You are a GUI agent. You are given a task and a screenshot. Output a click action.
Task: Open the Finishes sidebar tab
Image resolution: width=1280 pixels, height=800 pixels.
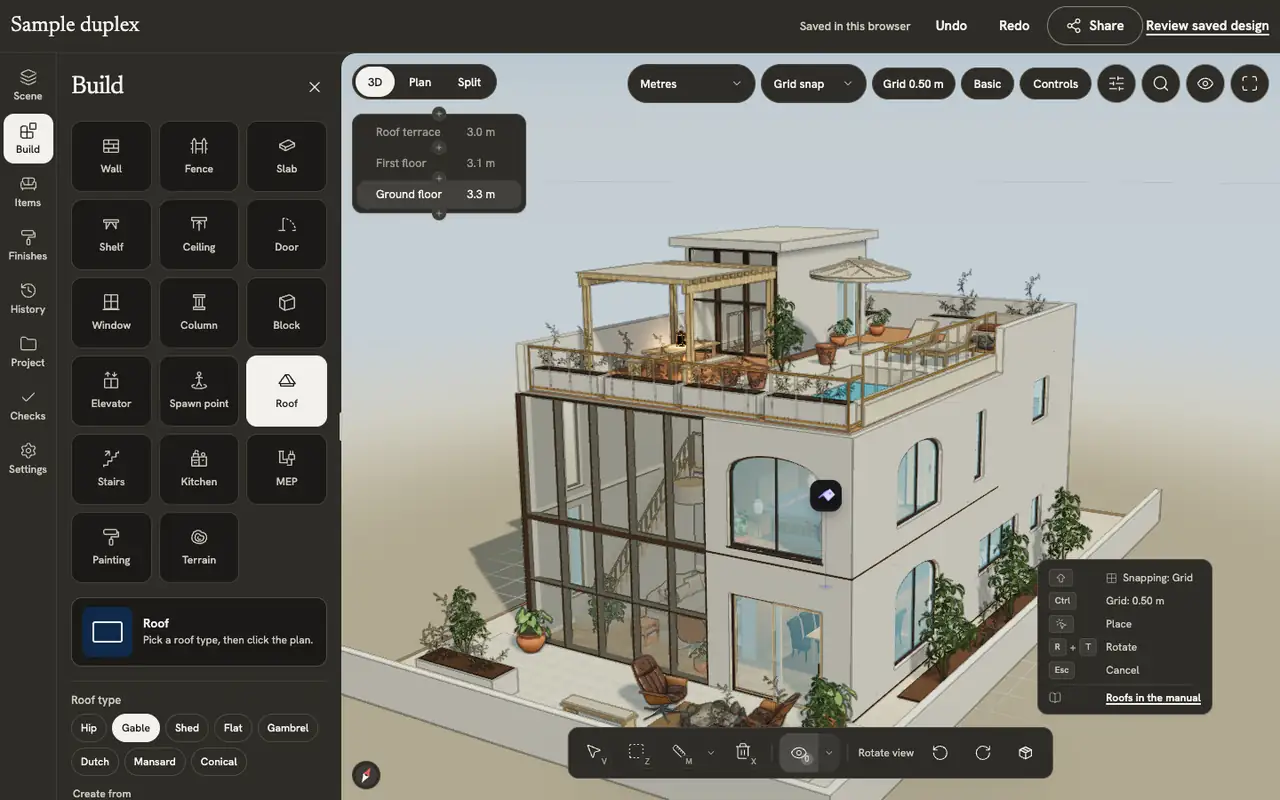[28, 245]
